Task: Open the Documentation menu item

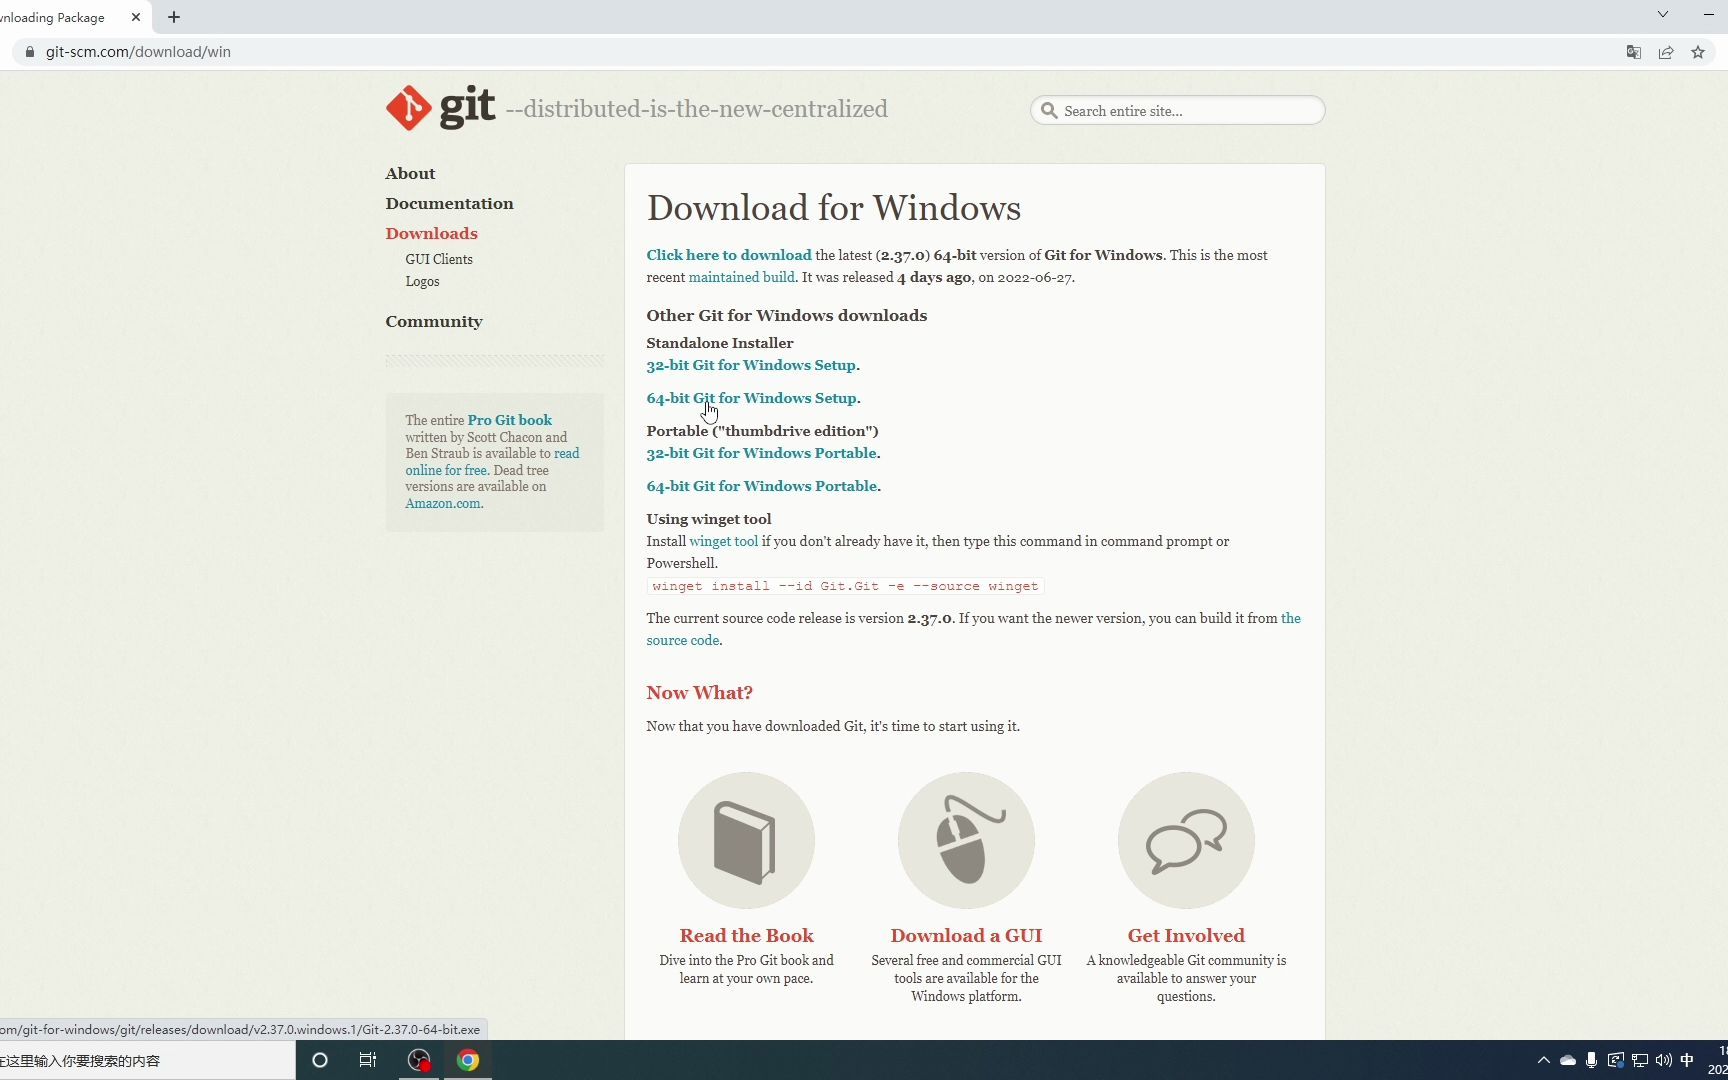Action: click(449, 204)
